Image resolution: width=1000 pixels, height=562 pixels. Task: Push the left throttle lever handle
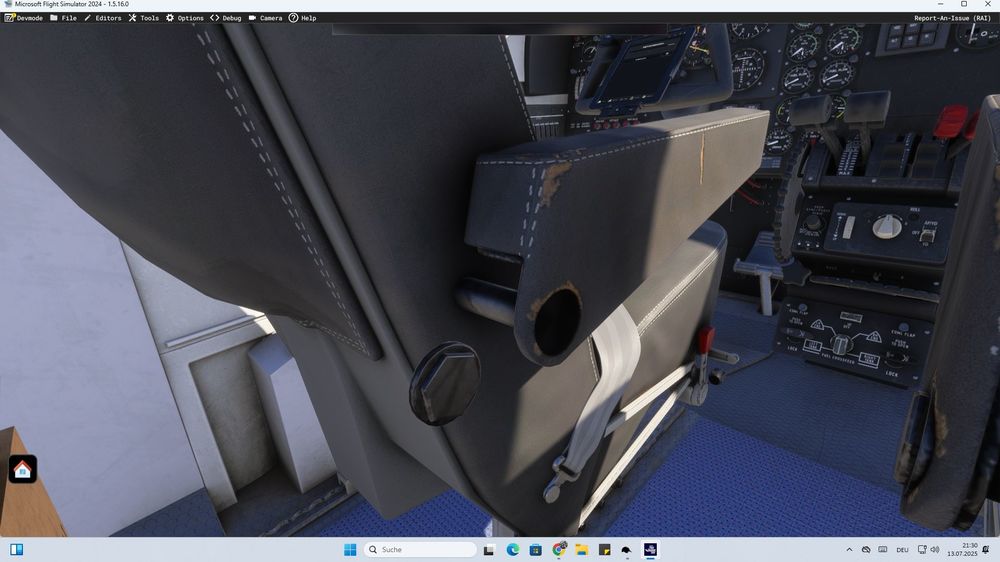pyautogui.click(x=810, y=110)
